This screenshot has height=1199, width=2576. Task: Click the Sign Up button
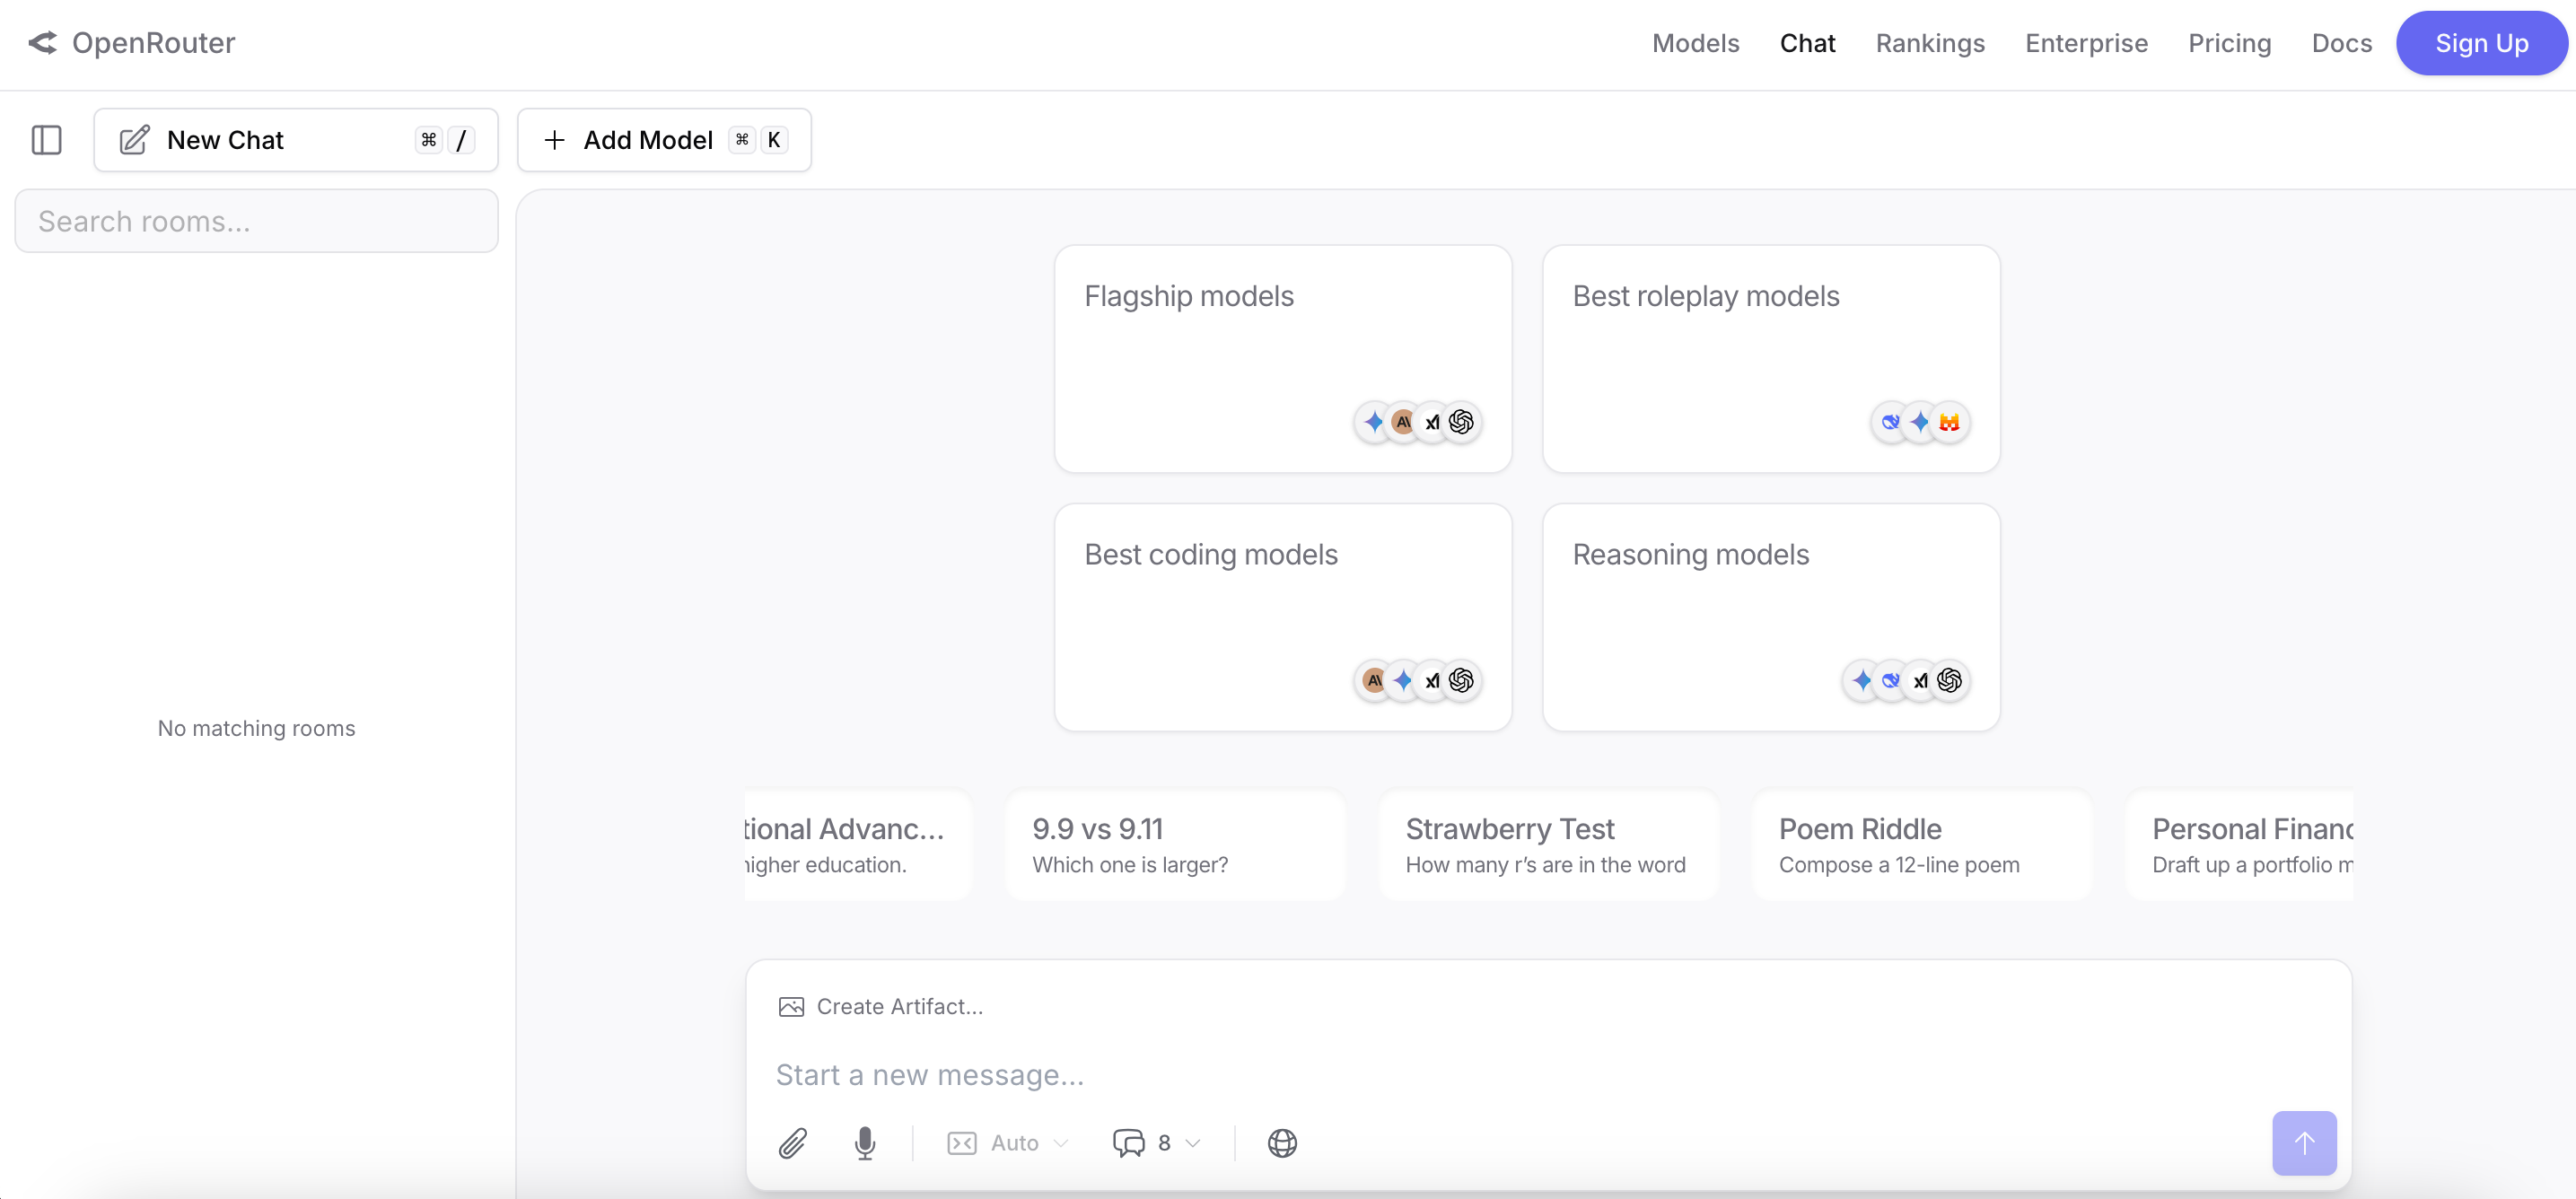[2482, 43]
